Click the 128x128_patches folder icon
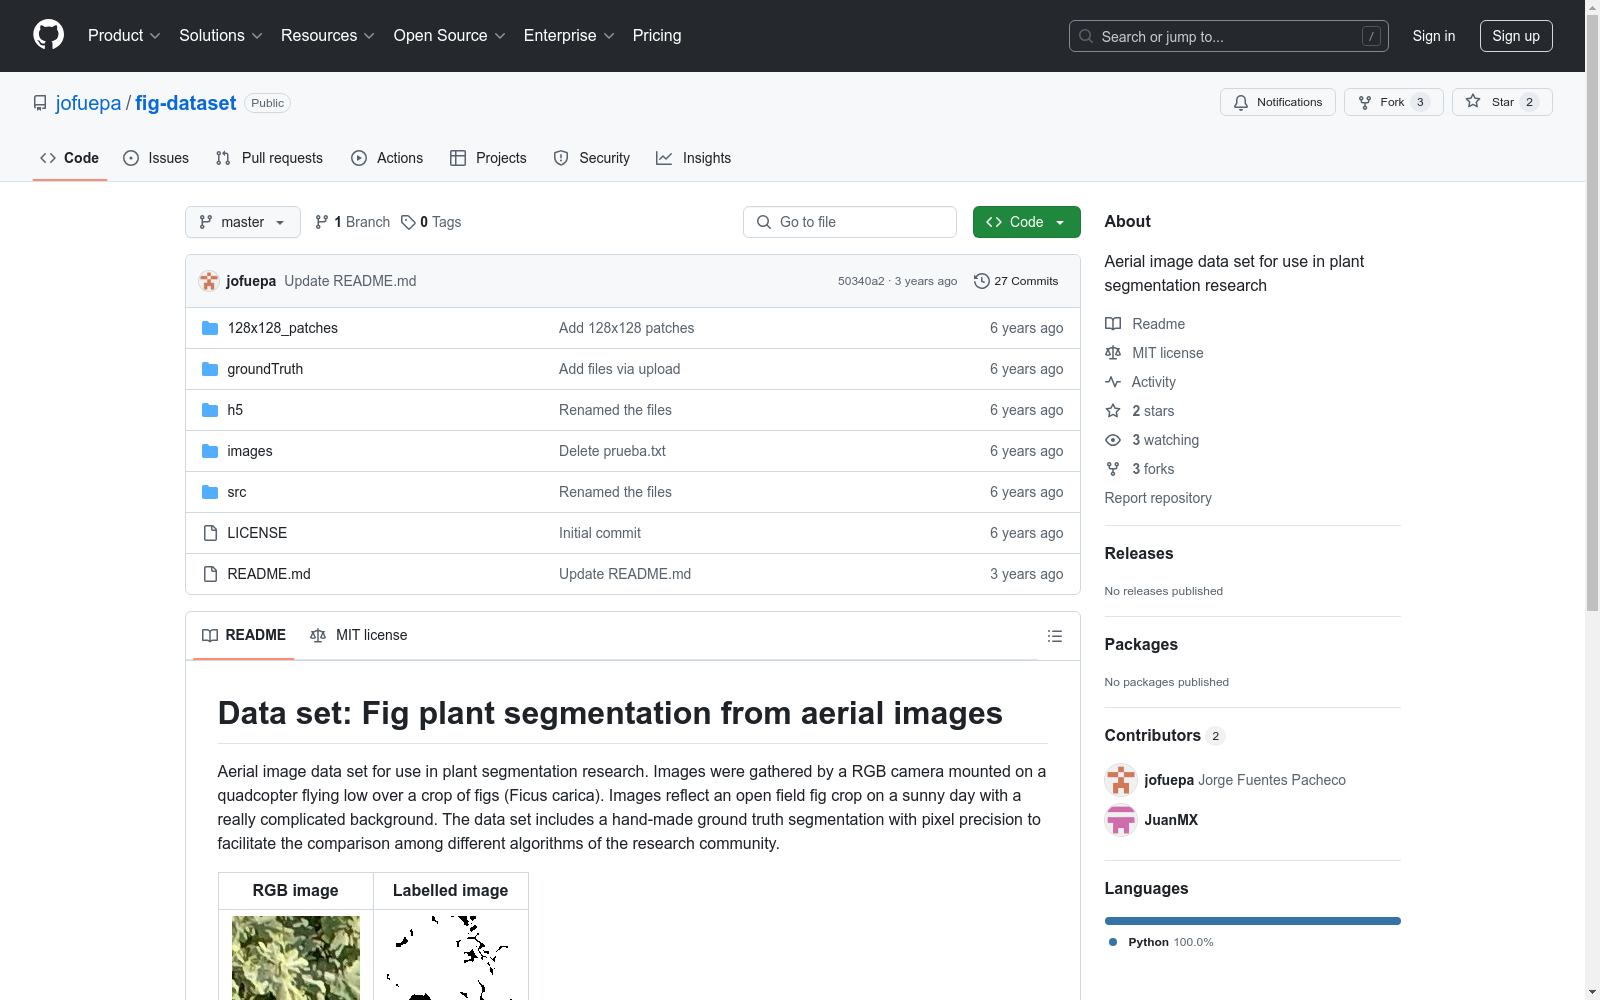This screenshot has height=1000, width=1600. point(210,328)
